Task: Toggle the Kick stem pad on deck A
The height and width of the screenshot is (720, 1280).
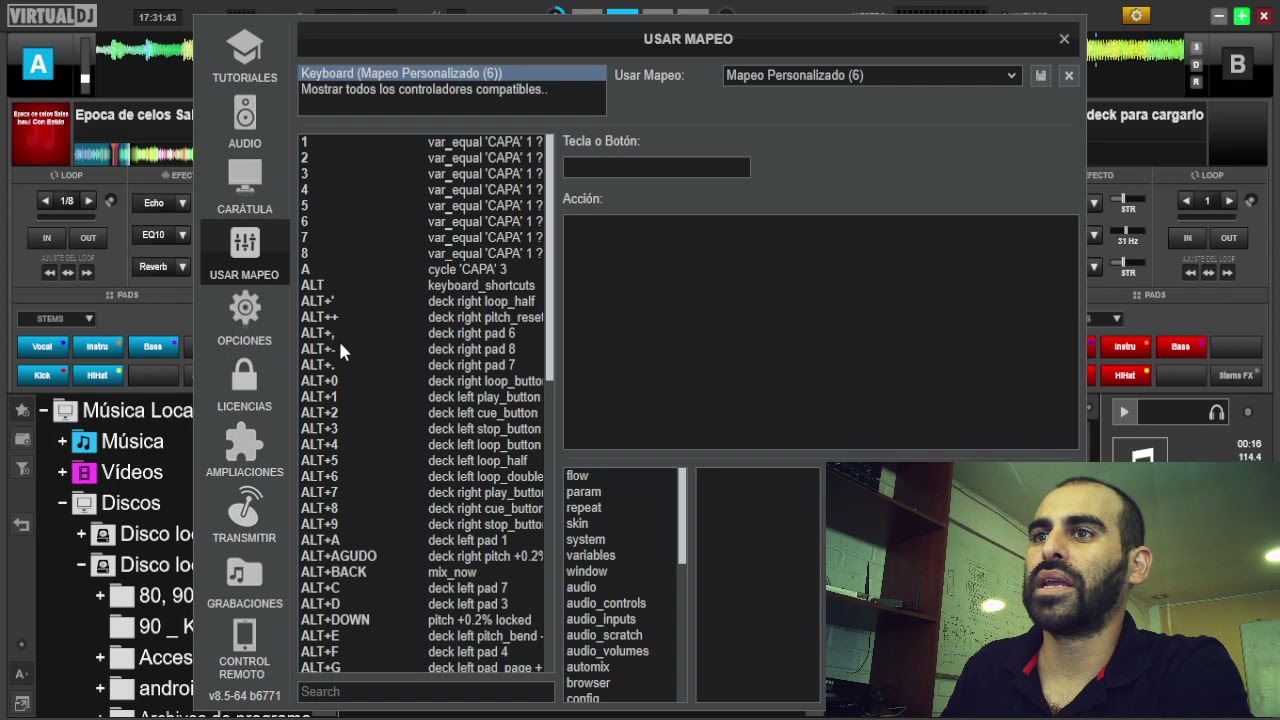Action: (x=42, y=375)
